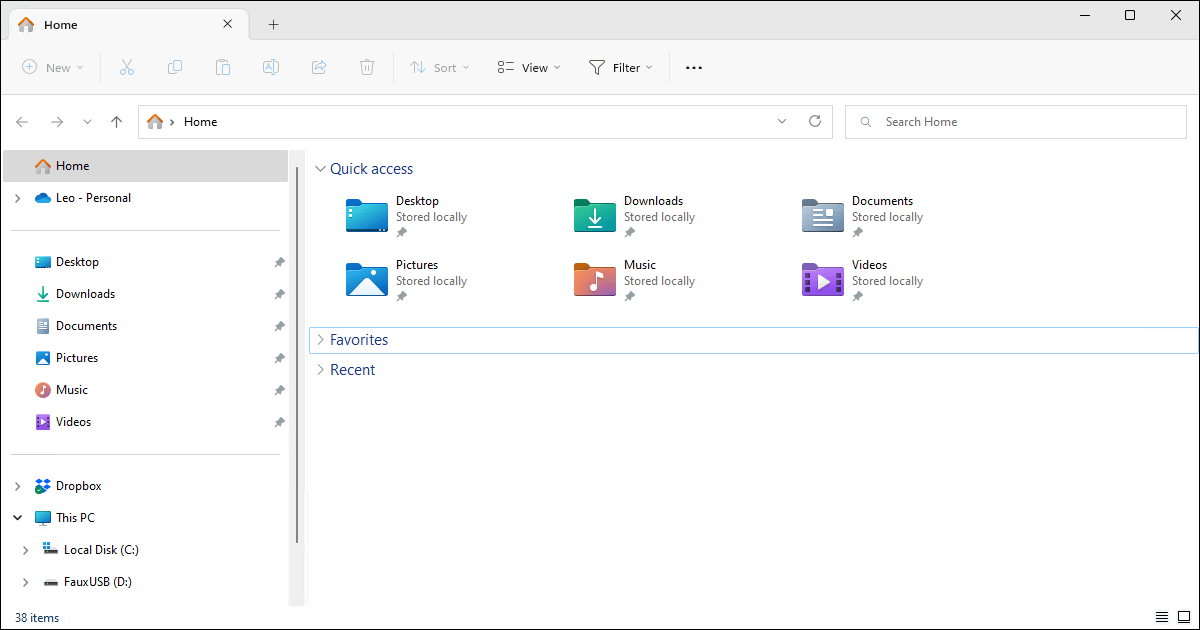The width and height of the screenshot is (1200, 630).
Task: Expand the Recent section
Action: coord(320,370)
